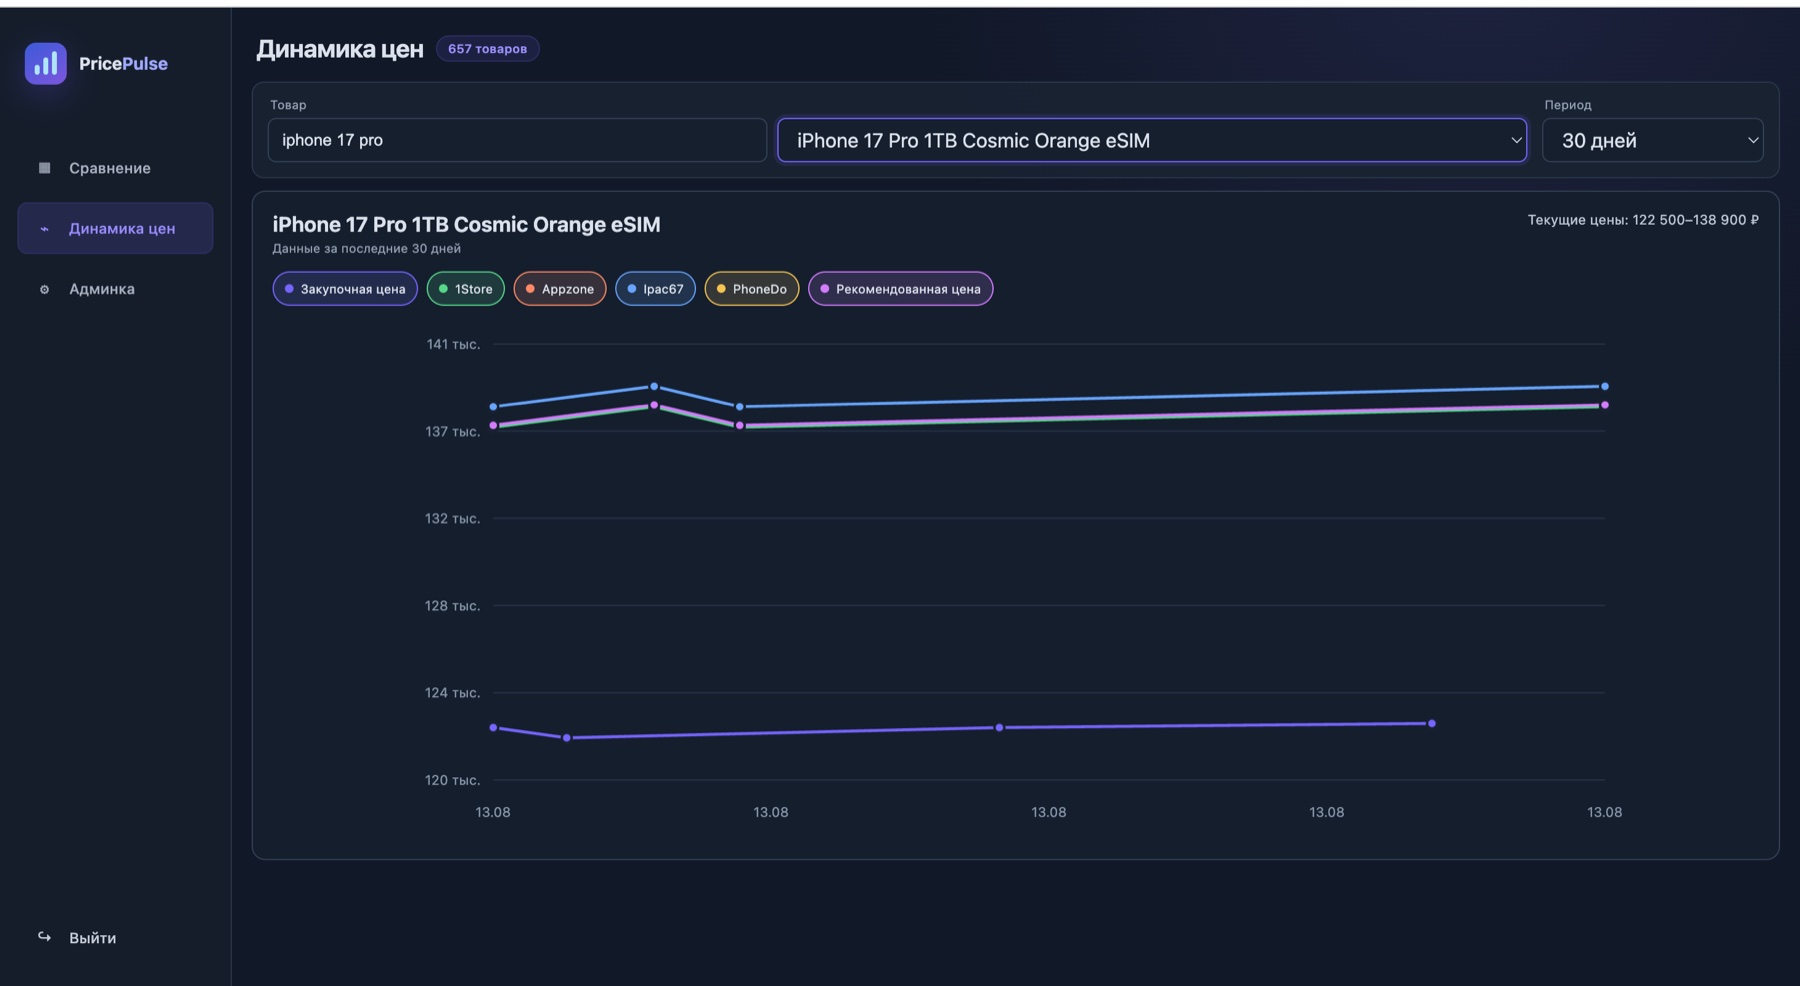The image size is (1800, 986).
Task: Click the Текущие цены range text
Action: [1643, 220]
